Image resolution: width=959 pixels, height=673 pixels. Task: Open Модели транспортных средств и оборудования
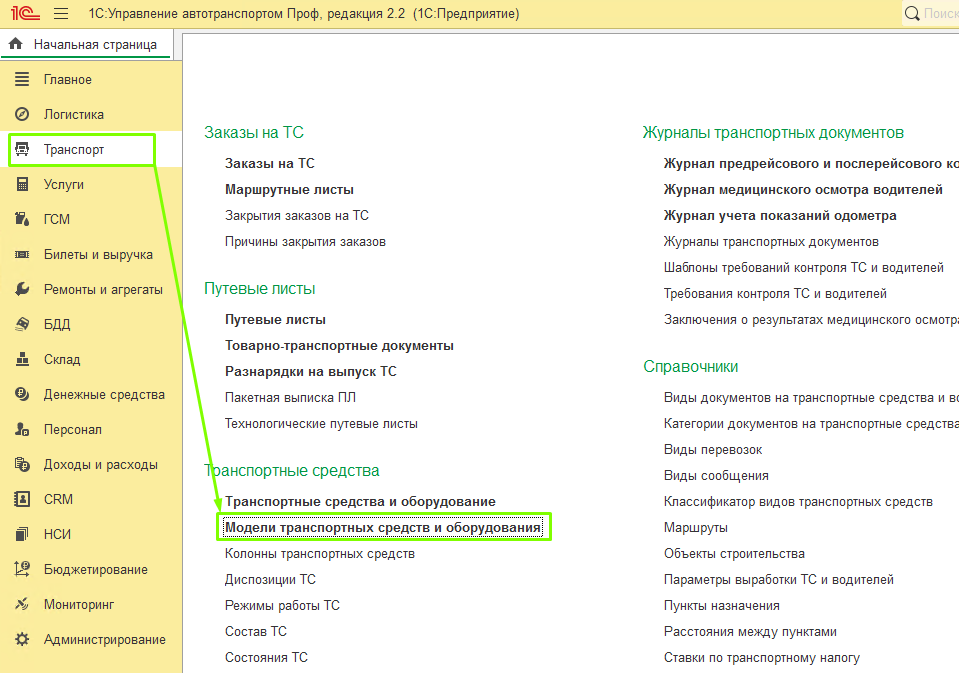pyautogui.click(x=383, y=527)
